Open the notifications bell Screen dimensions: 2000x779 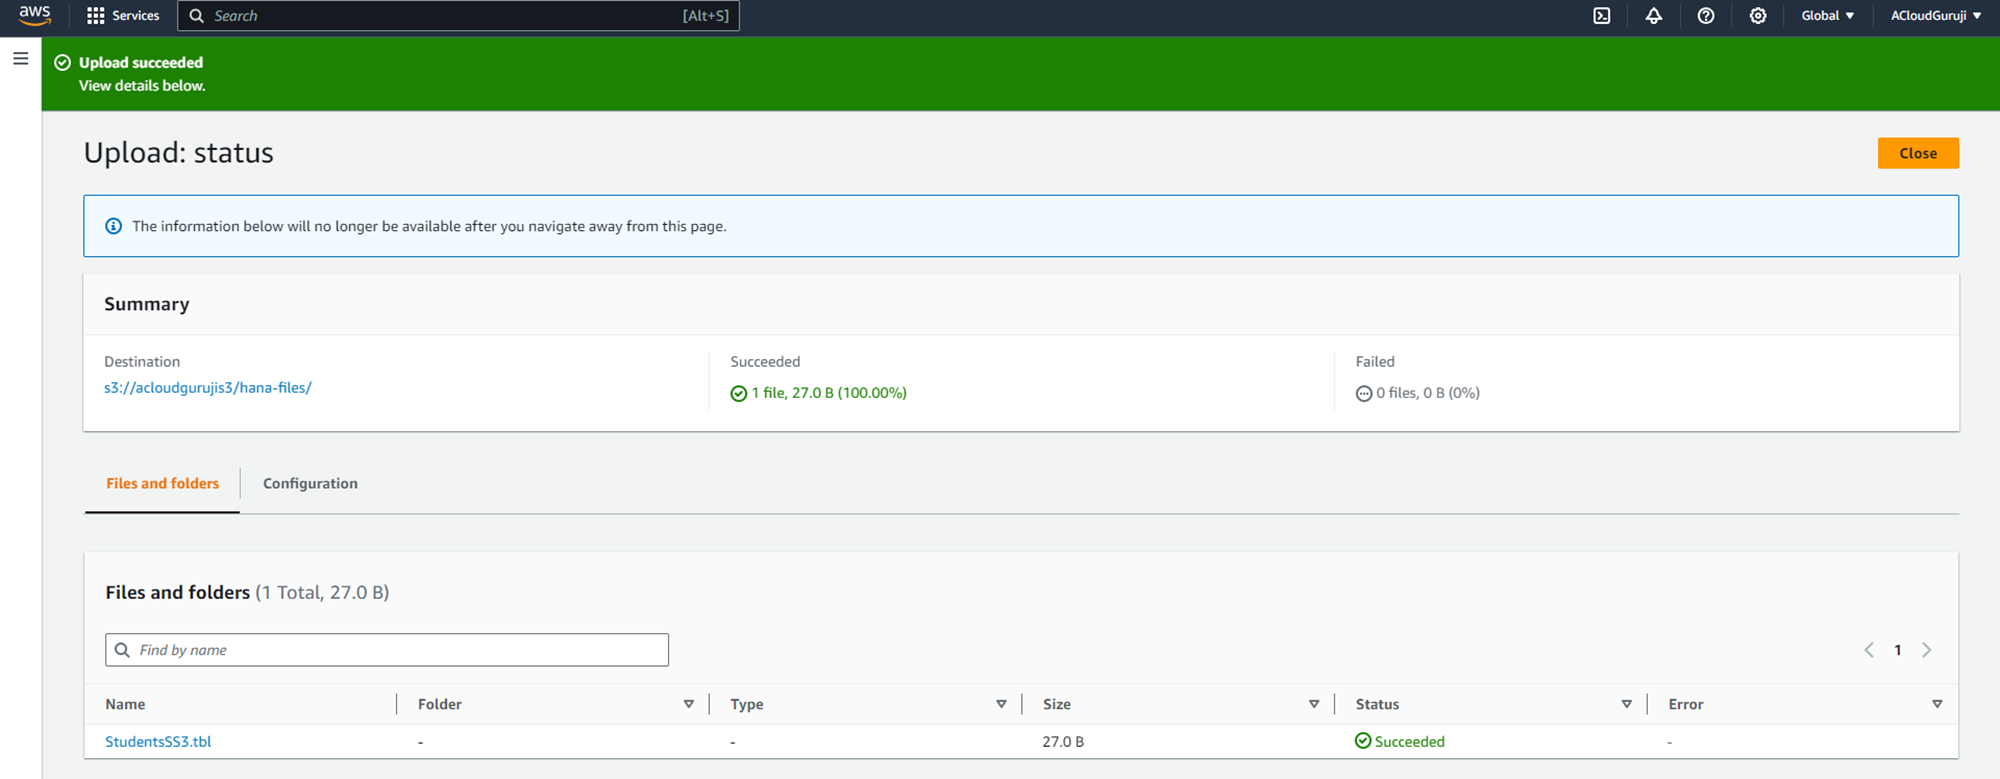point(1653,16)
